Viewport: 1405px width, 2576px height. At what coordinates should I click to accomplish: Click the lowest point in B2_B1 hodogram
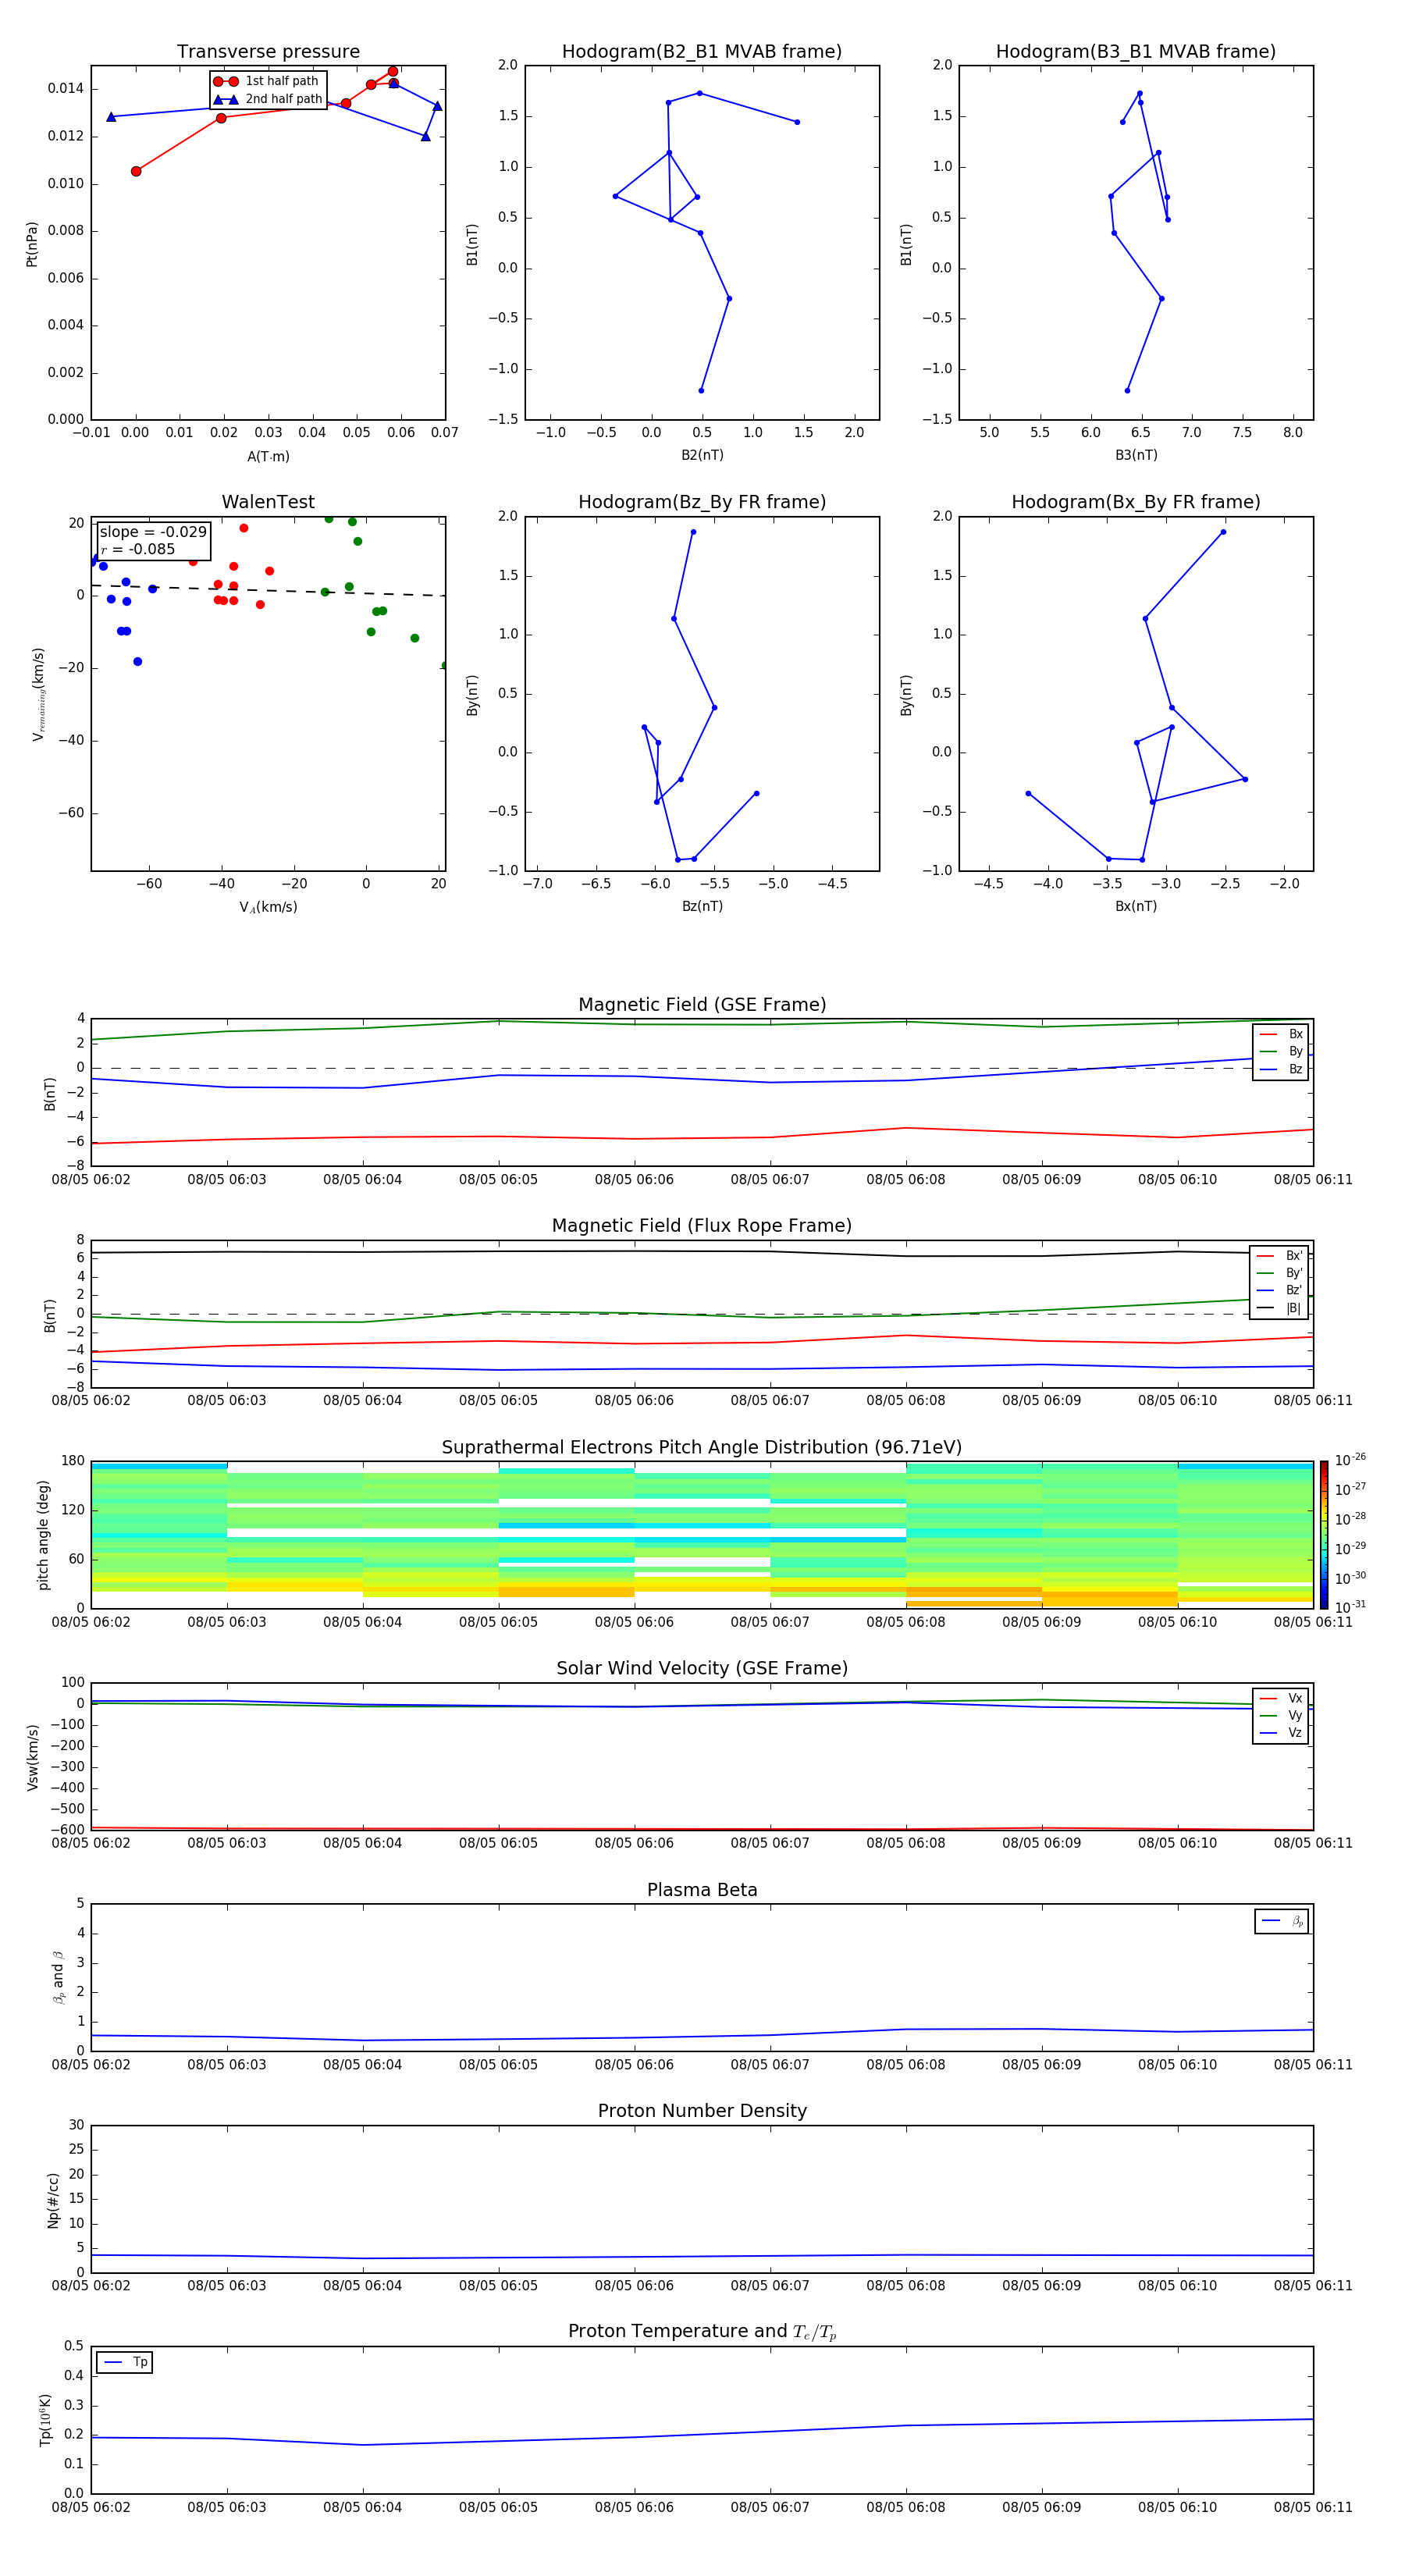point(701,390)
